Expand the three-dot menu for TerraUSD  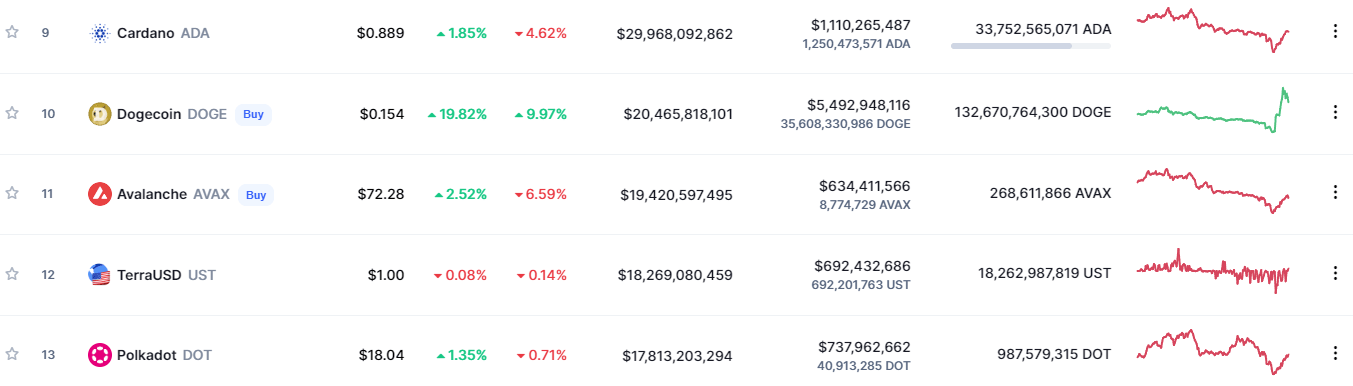(x=1335, y=273)
